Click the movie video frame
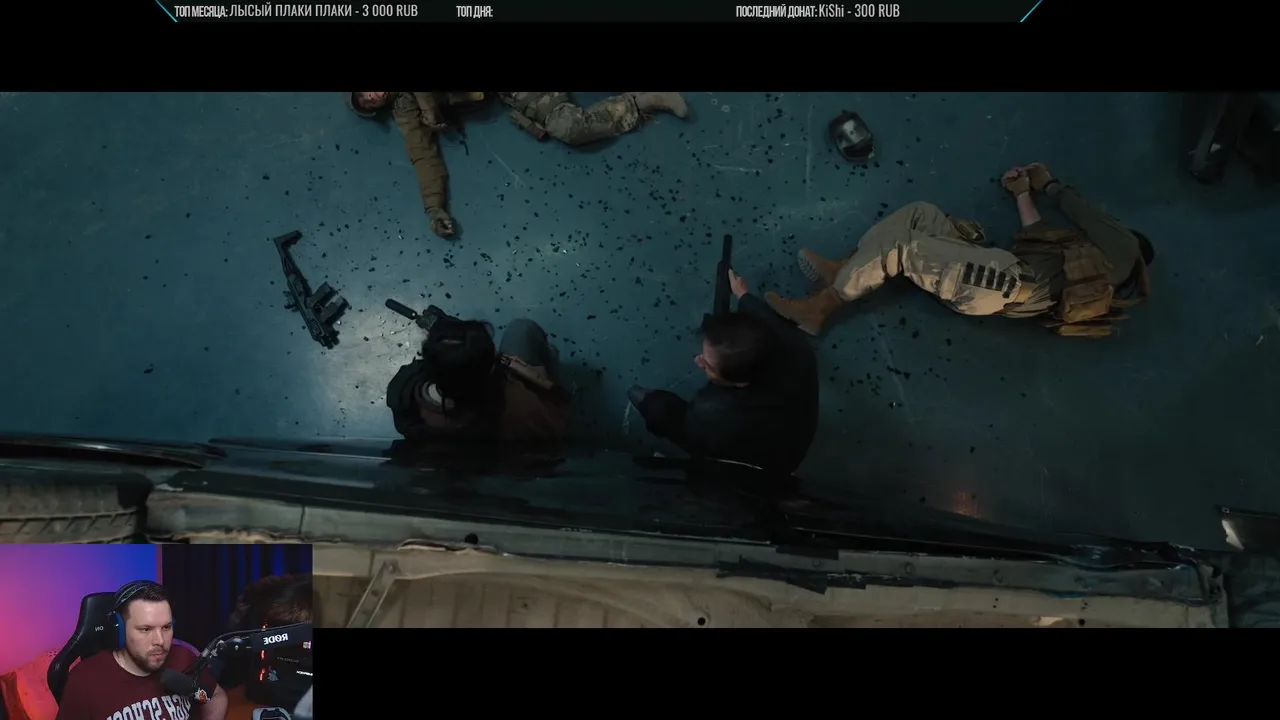 640,360
